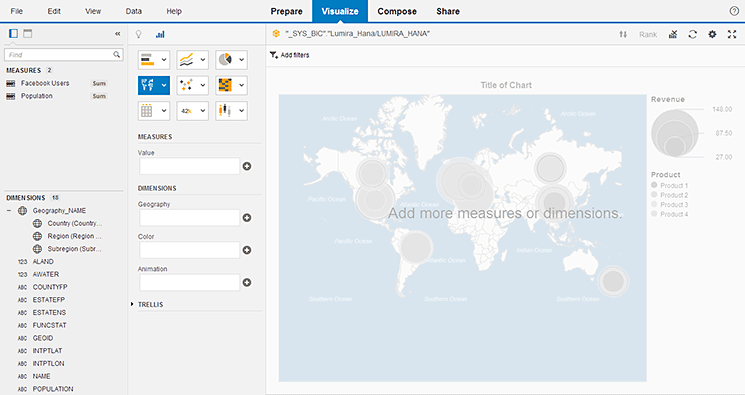Click the sort arrows icon
The height and width of the screenshot is (395, 745).
coord(623,34)
